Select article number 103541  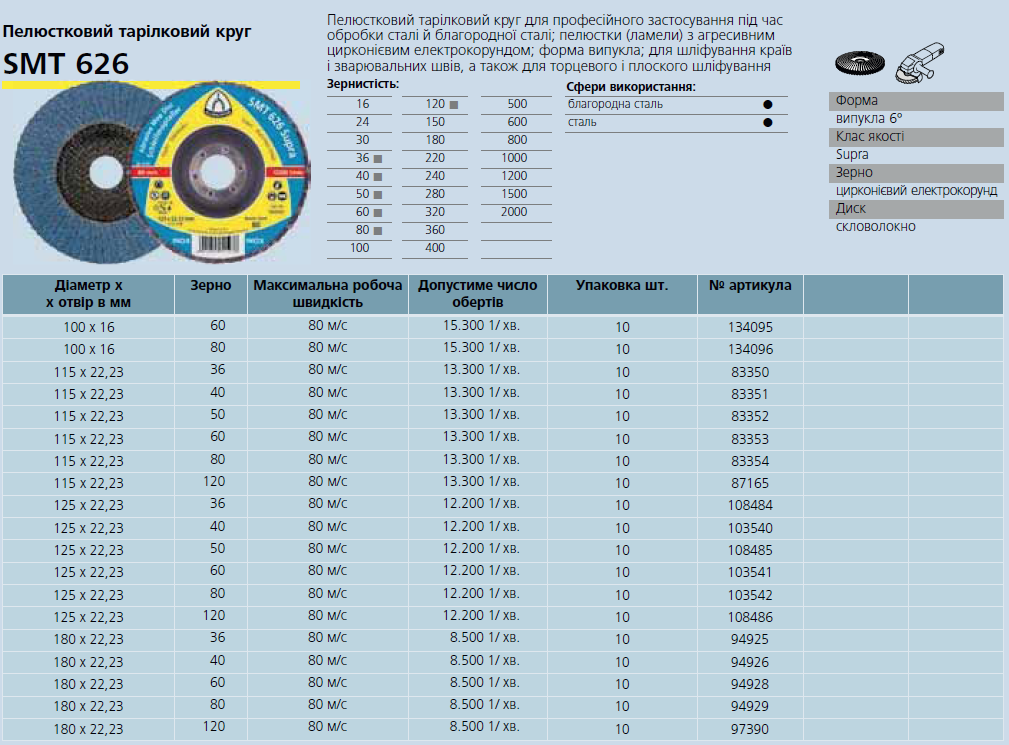click(750, 573)
